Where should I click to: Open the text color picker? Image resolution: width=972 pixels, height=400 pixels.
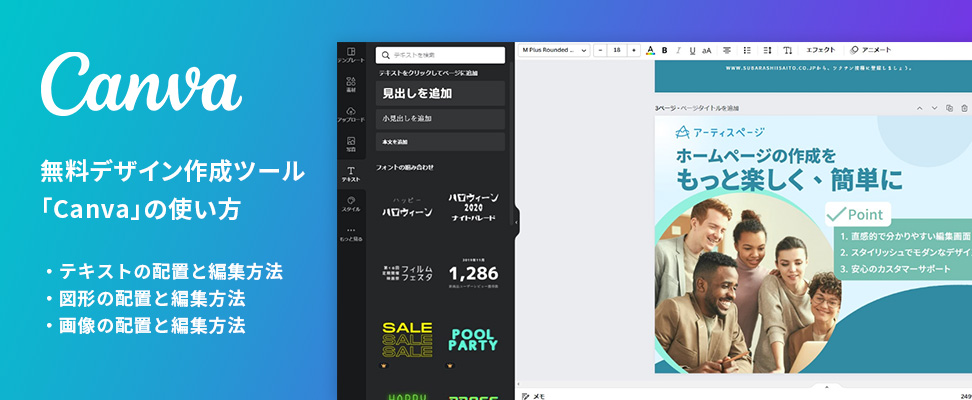point(650,50)
